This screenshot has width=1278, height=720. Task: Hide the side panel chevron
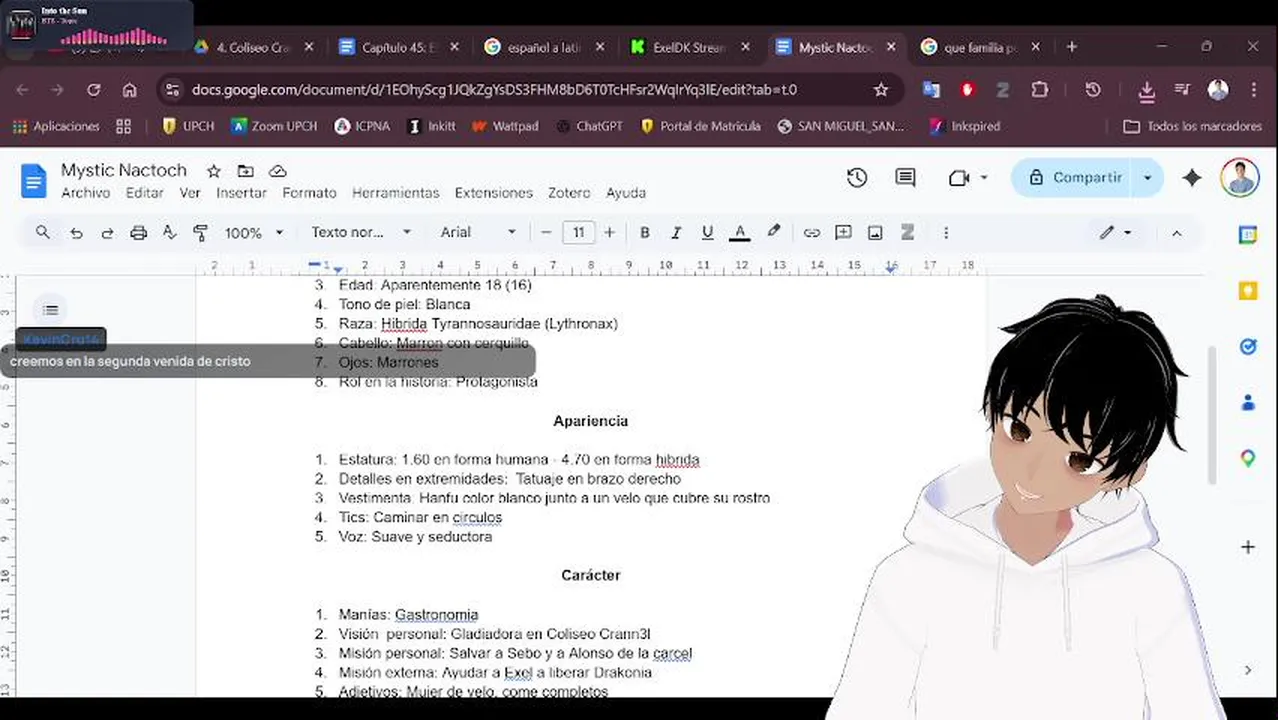click(1248, 670)
